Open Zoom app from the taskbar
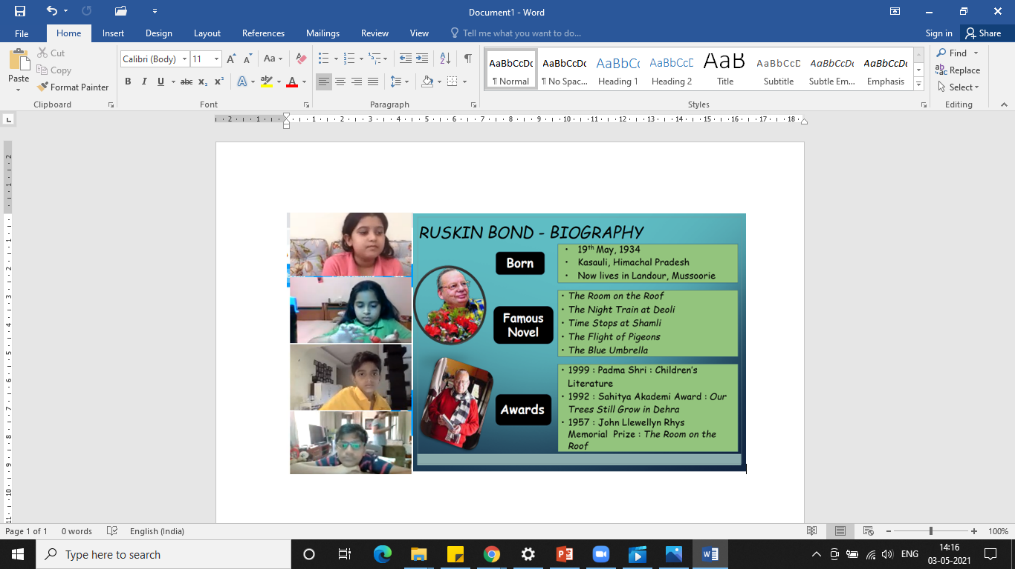Screen dimensions: 1015x569 tap(601, 554)
